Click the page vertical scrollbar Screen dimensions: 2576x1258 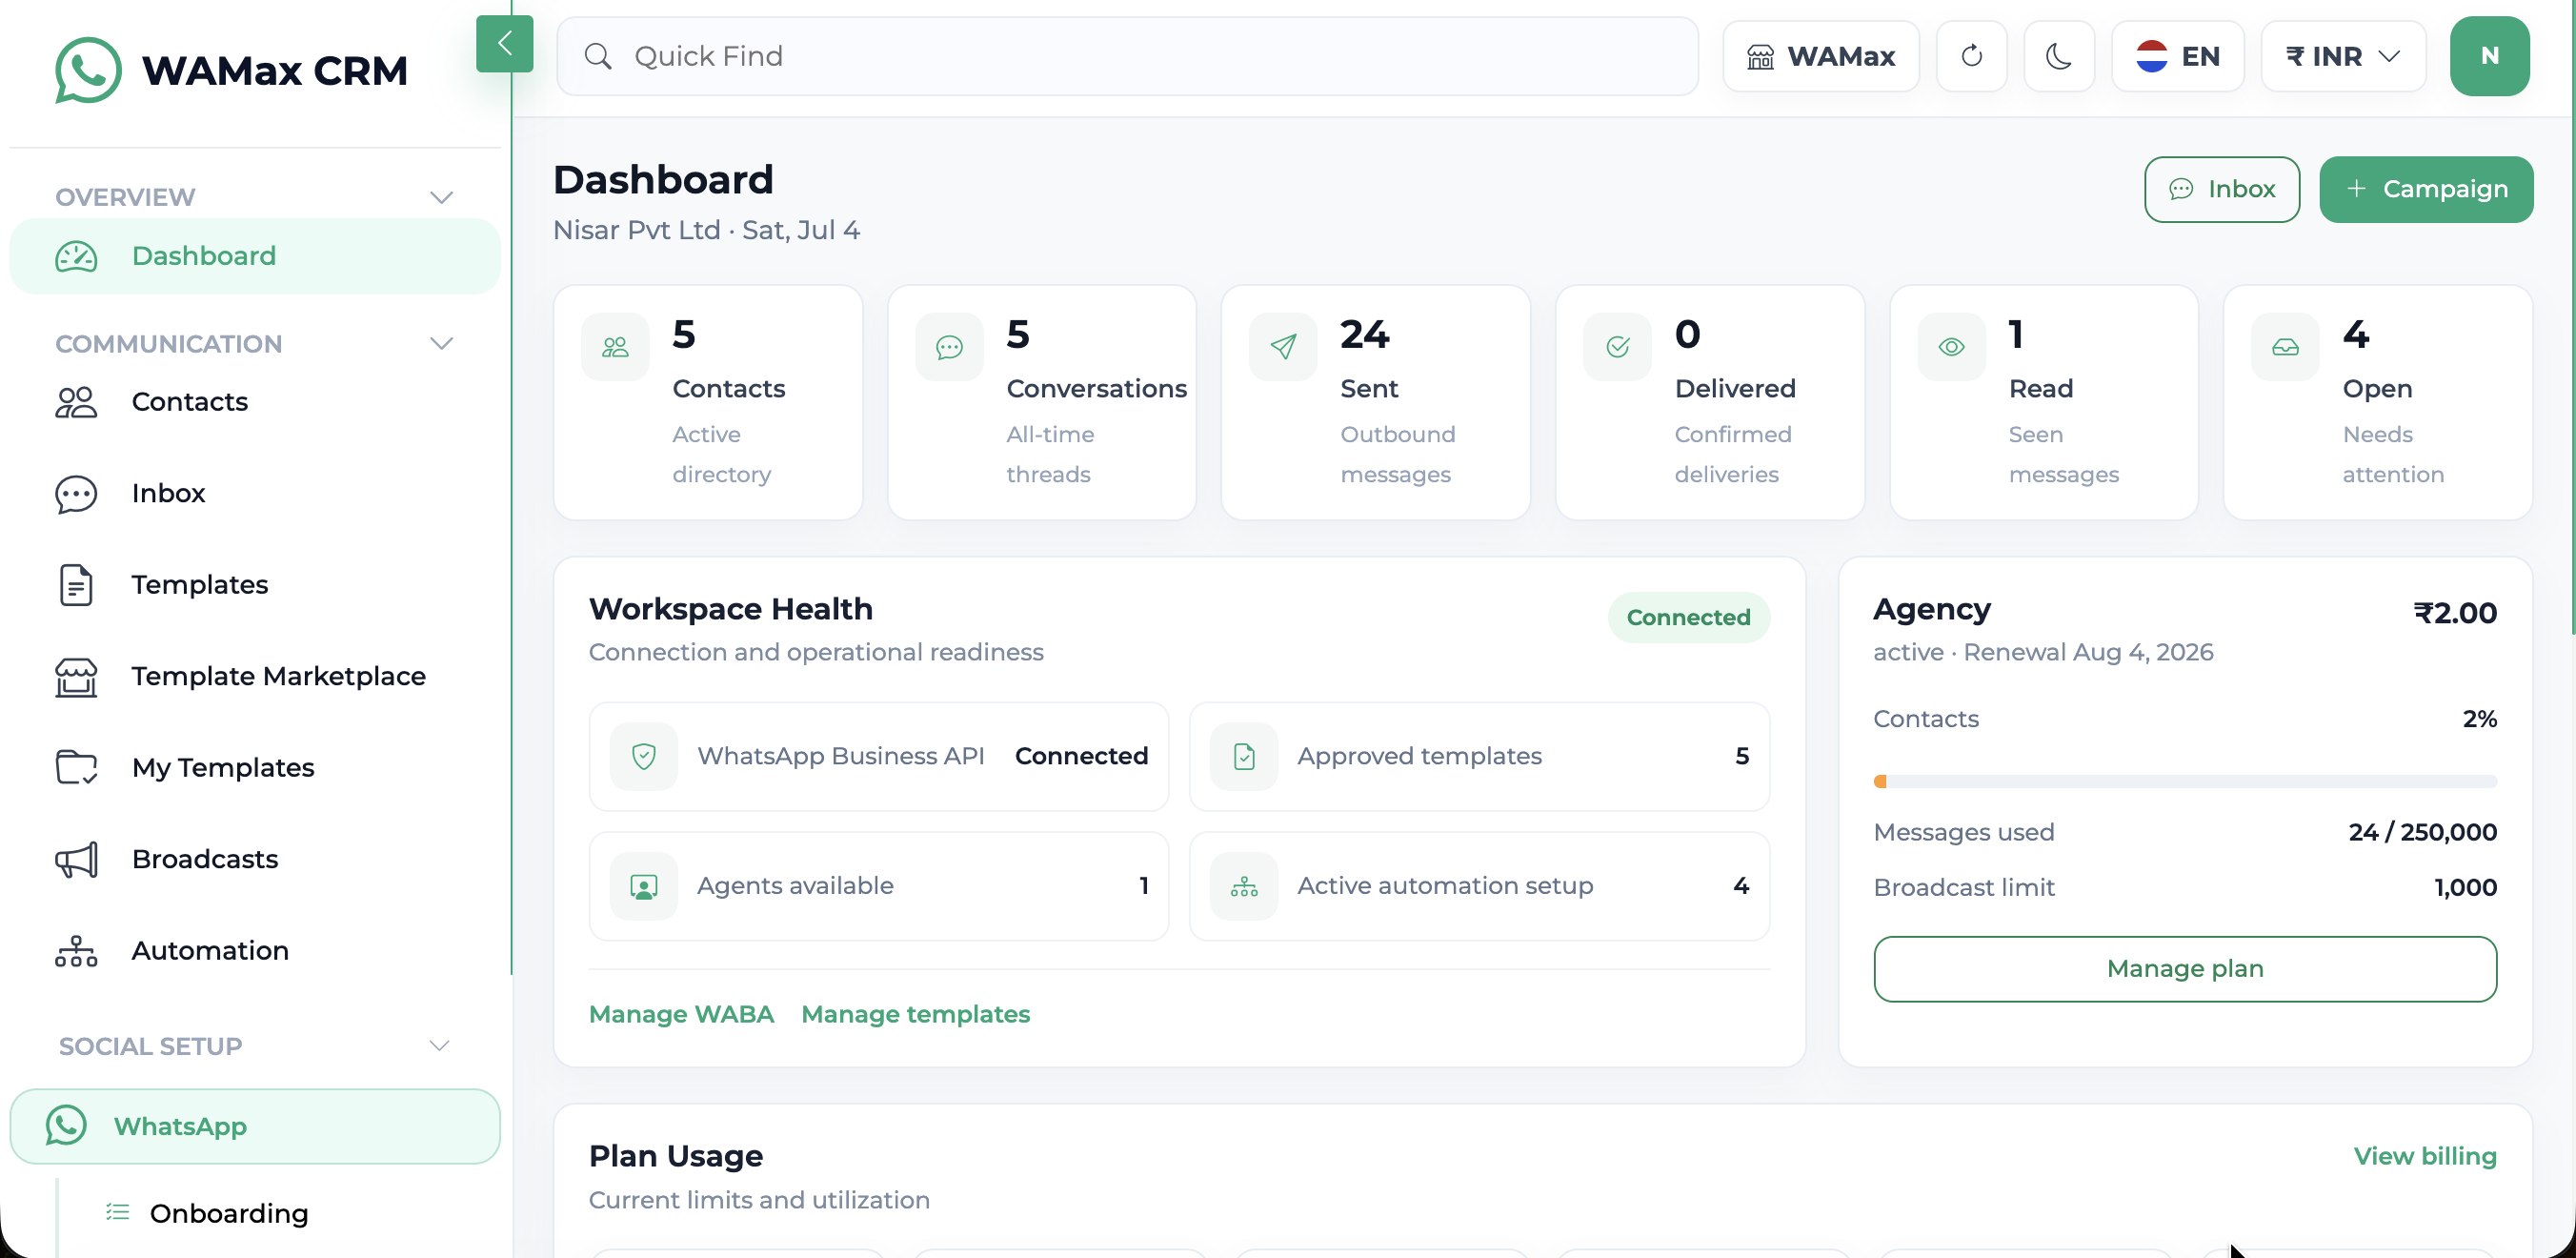[2572, 317]
